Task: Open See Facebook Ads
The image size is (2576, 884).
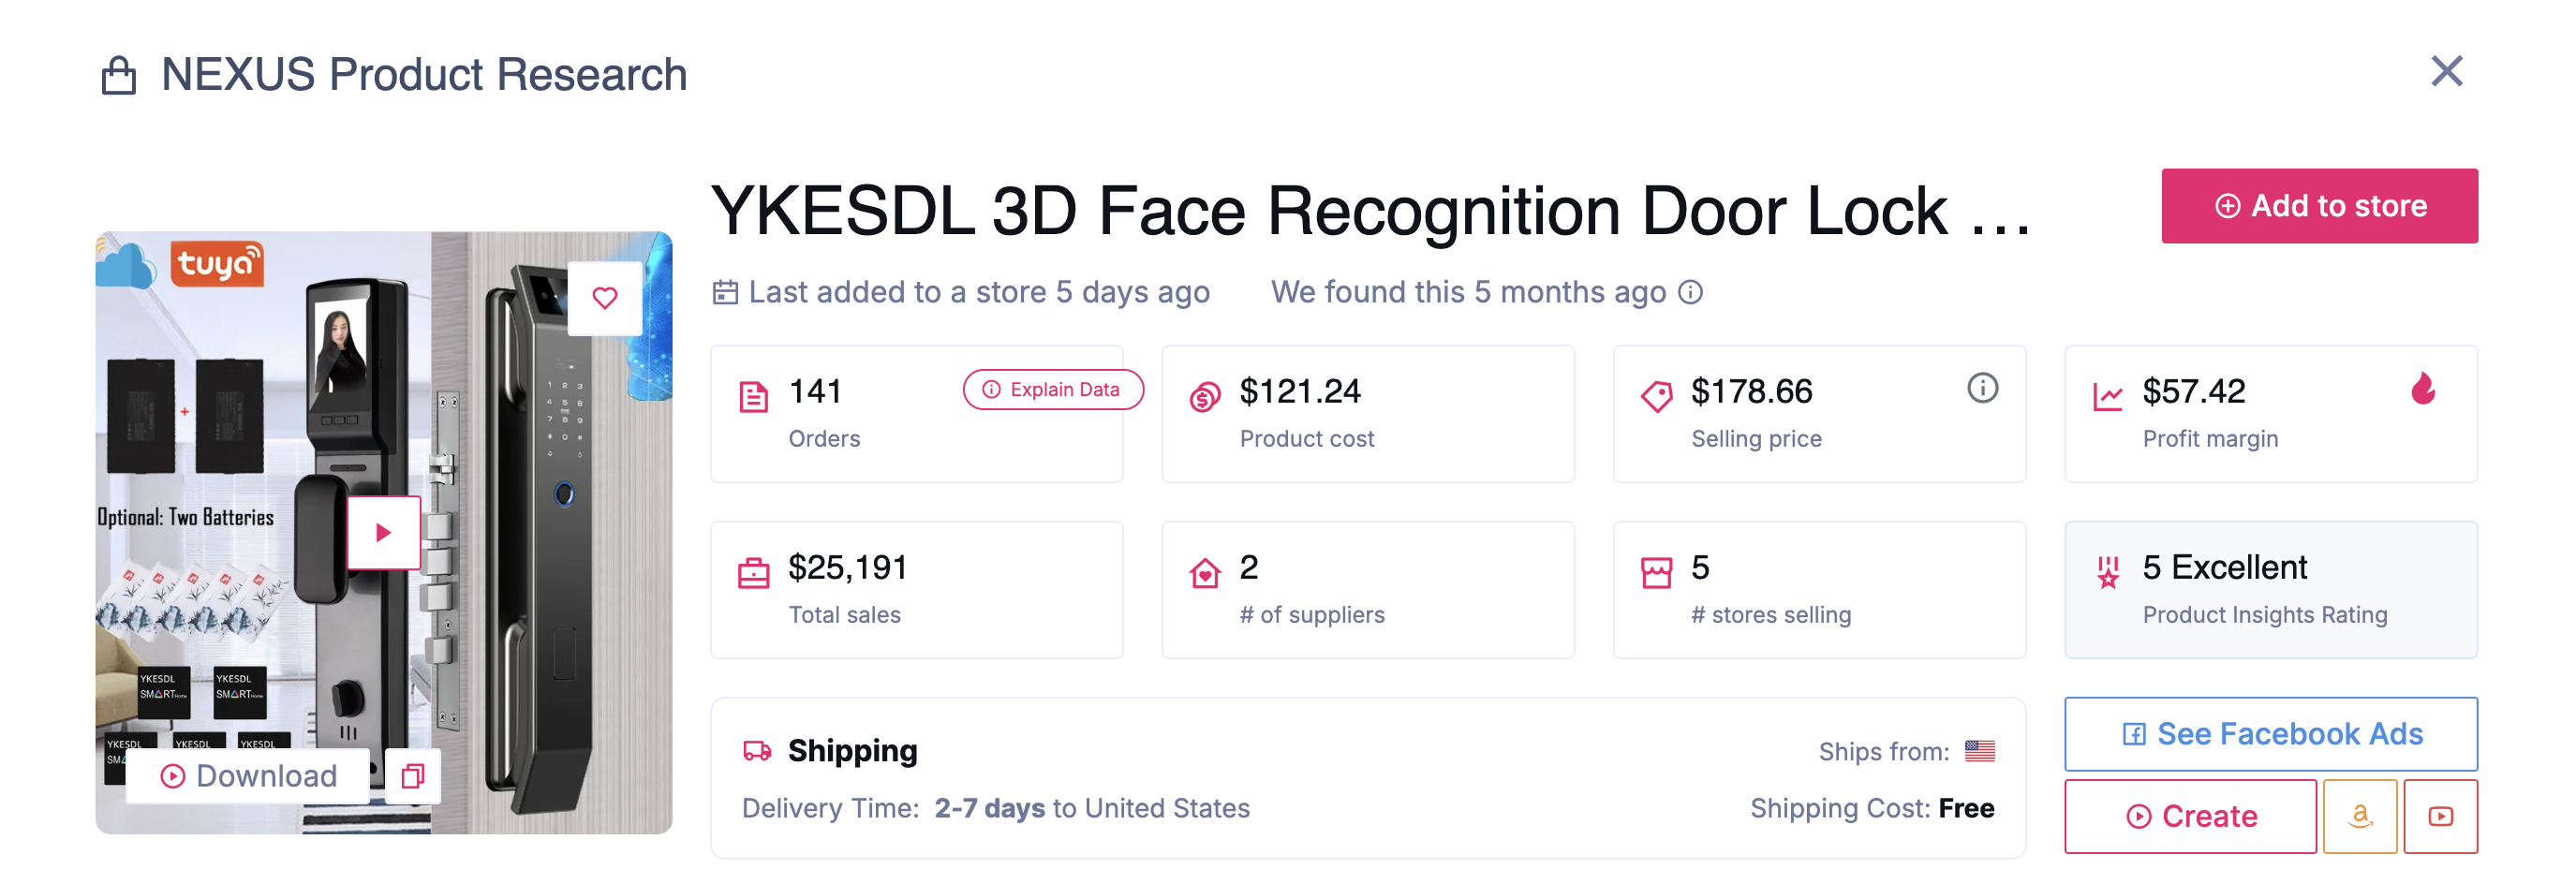Action: click(2270, 734)
